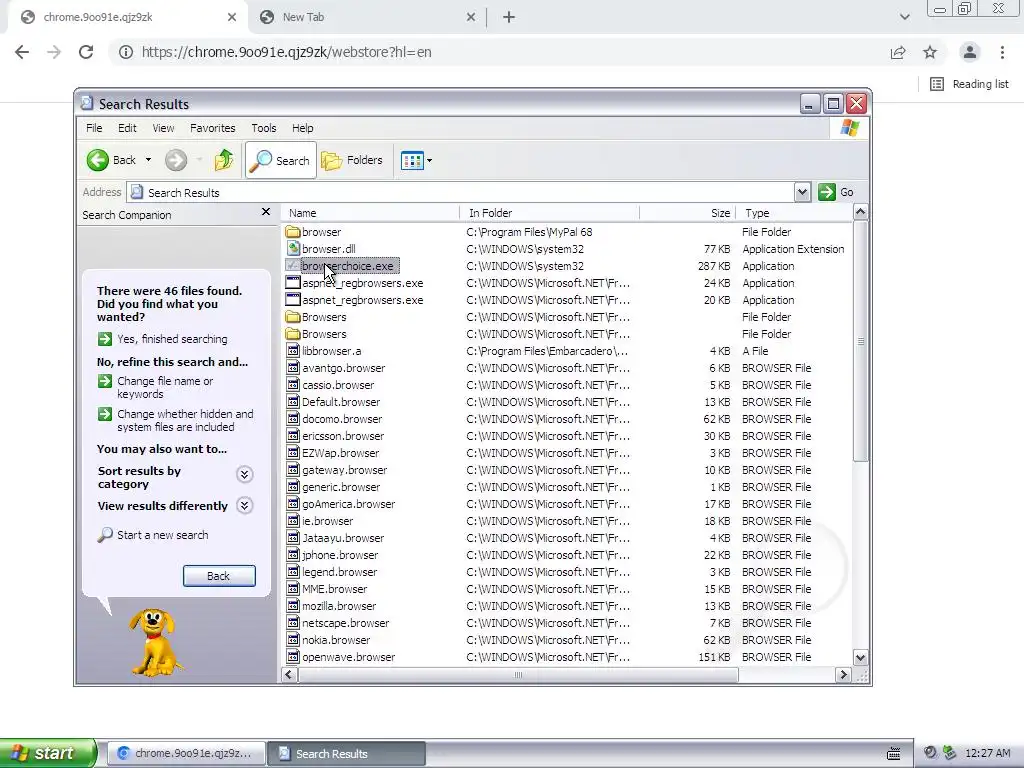
Task: Sort results by In Folder column header
Action: [549, 213]
